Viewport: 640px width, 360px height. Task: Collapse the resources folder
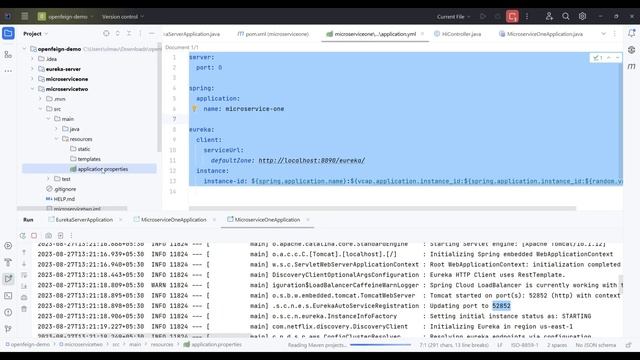coord(56,139)
